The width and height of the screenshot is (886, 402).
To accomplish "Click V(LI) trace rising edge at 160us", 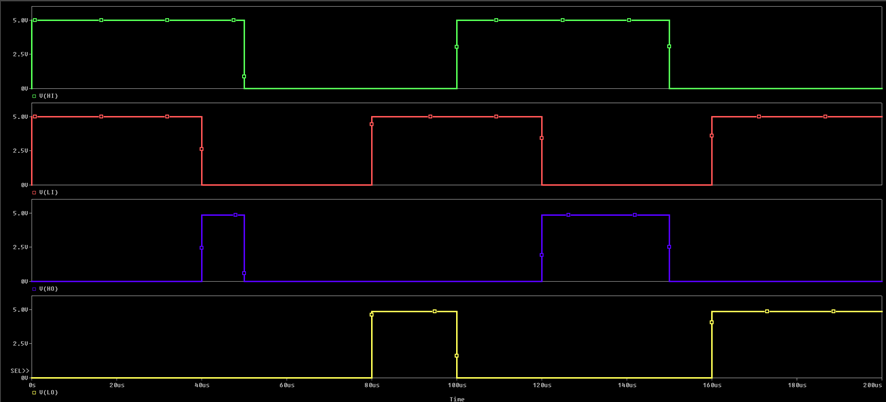I will tap(712, 150).
